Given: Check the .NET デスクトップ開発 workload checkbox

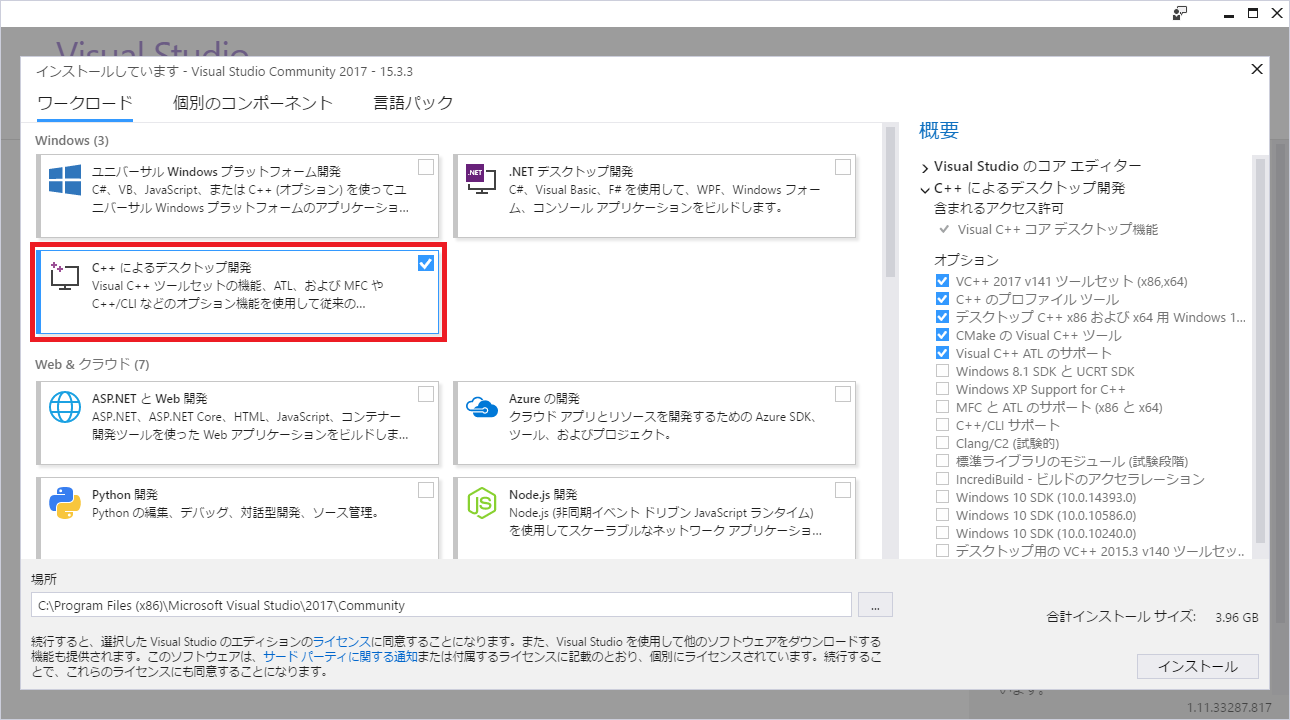Looking at the screenshot, I should pos(843,167).
